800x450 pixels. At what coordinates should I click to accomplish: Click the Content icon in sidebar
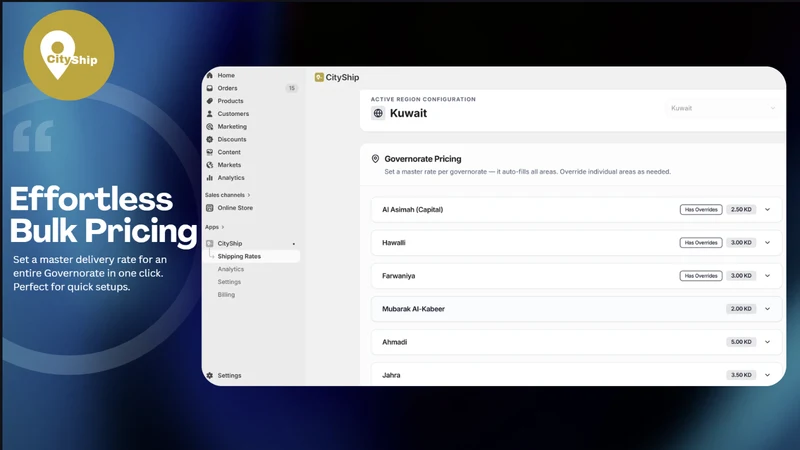click(x=210, y=152)
